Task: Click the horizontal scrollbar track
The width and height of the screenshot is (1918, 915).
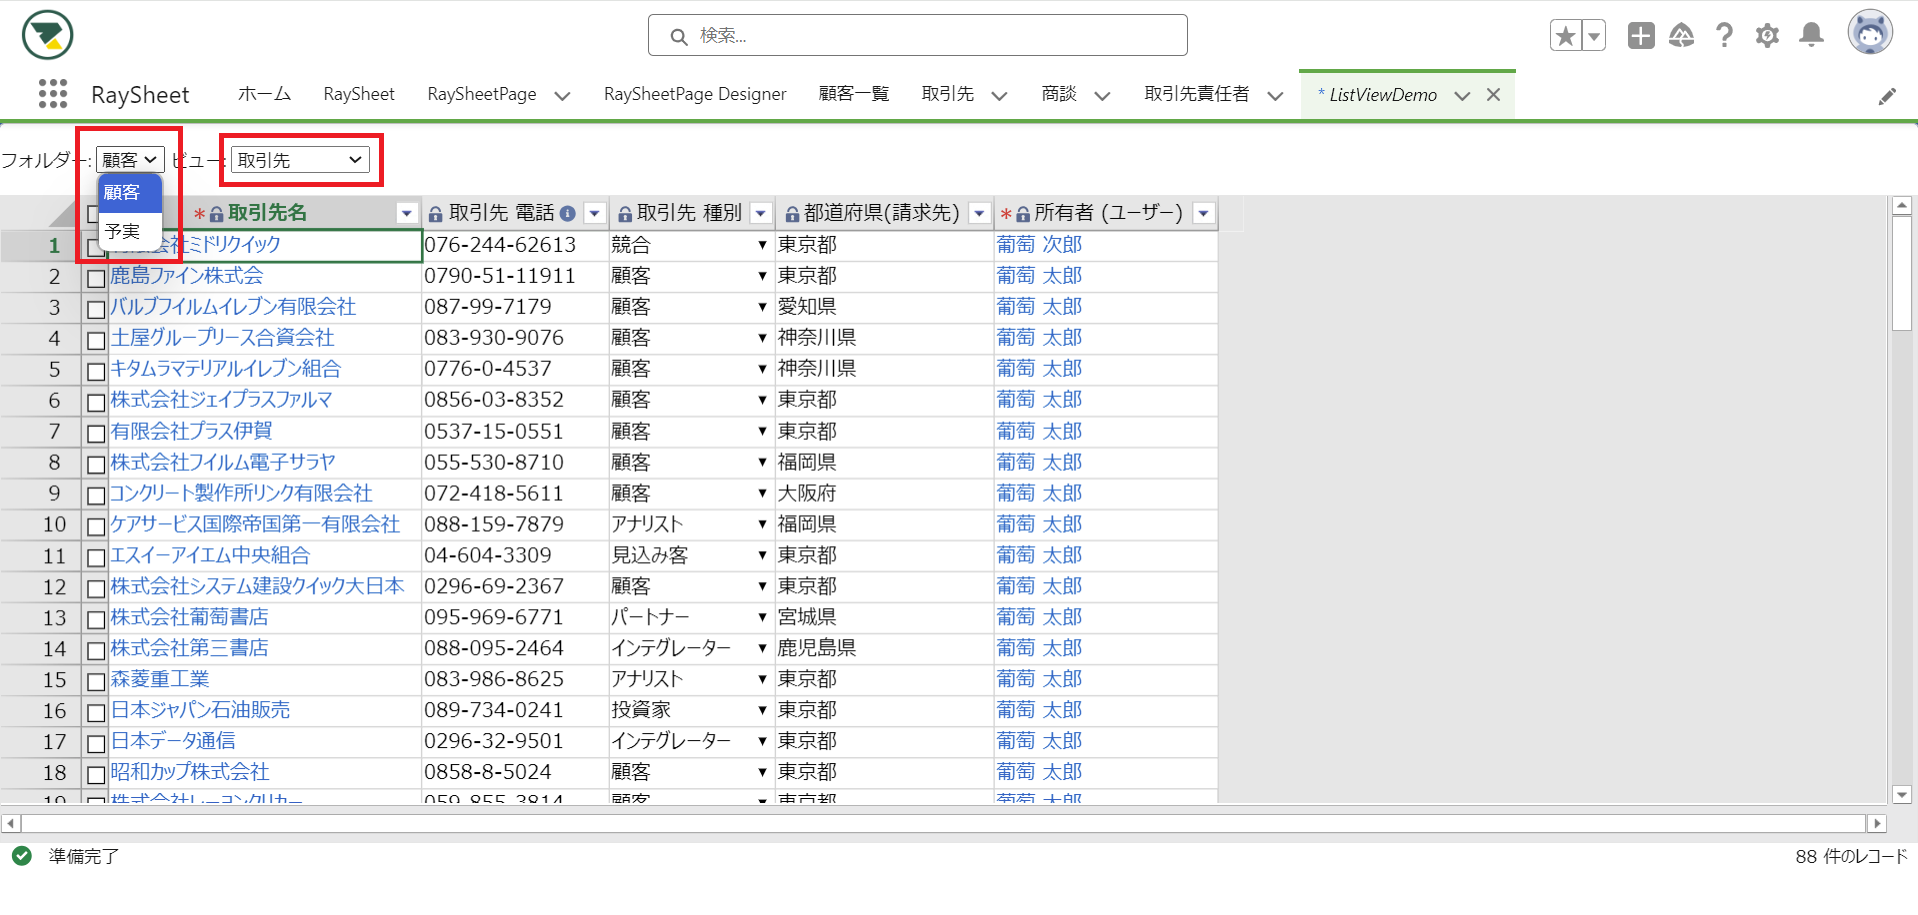Action: point(944,823)
